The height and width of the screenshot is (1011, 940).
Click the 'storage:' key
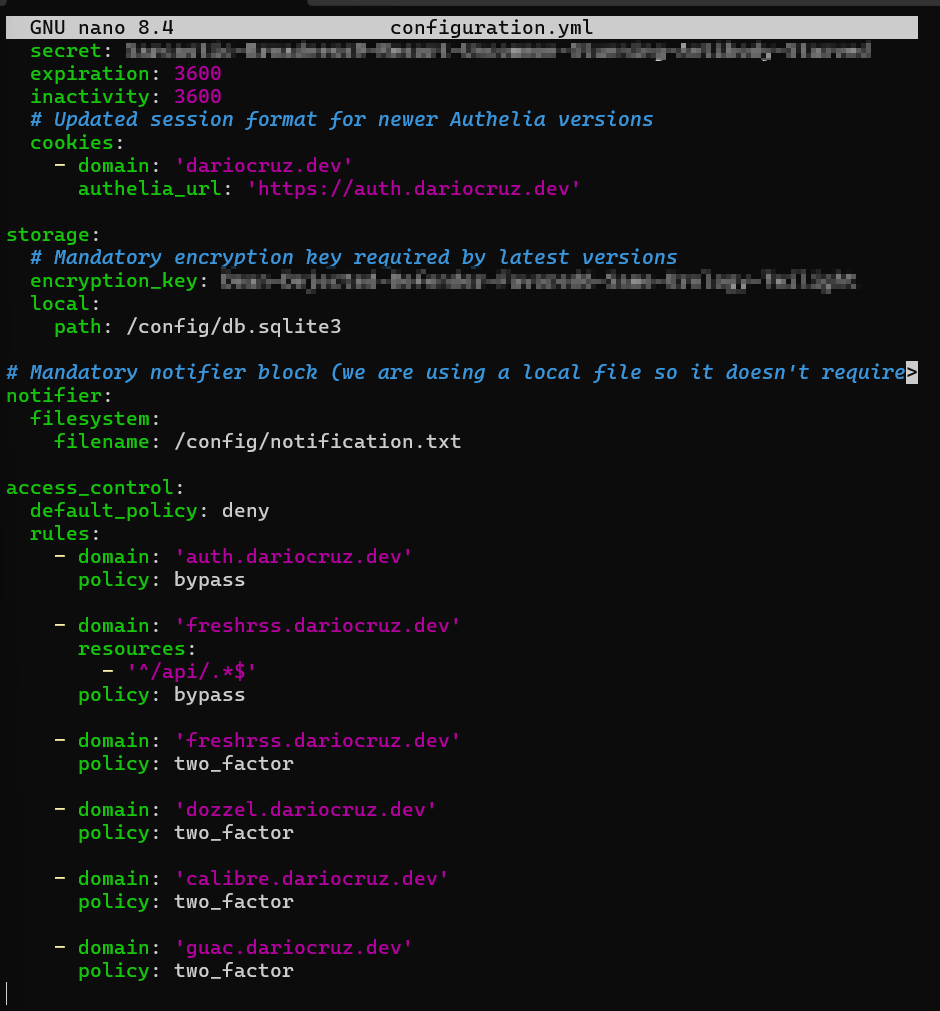click(53, 235)
